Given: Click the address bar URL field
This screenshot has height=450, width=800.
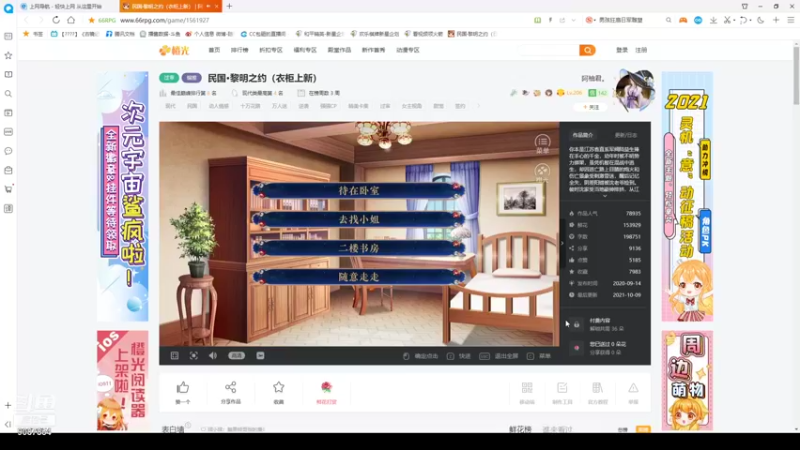Looking at the screenshot, I should click(x=306, y=20).
